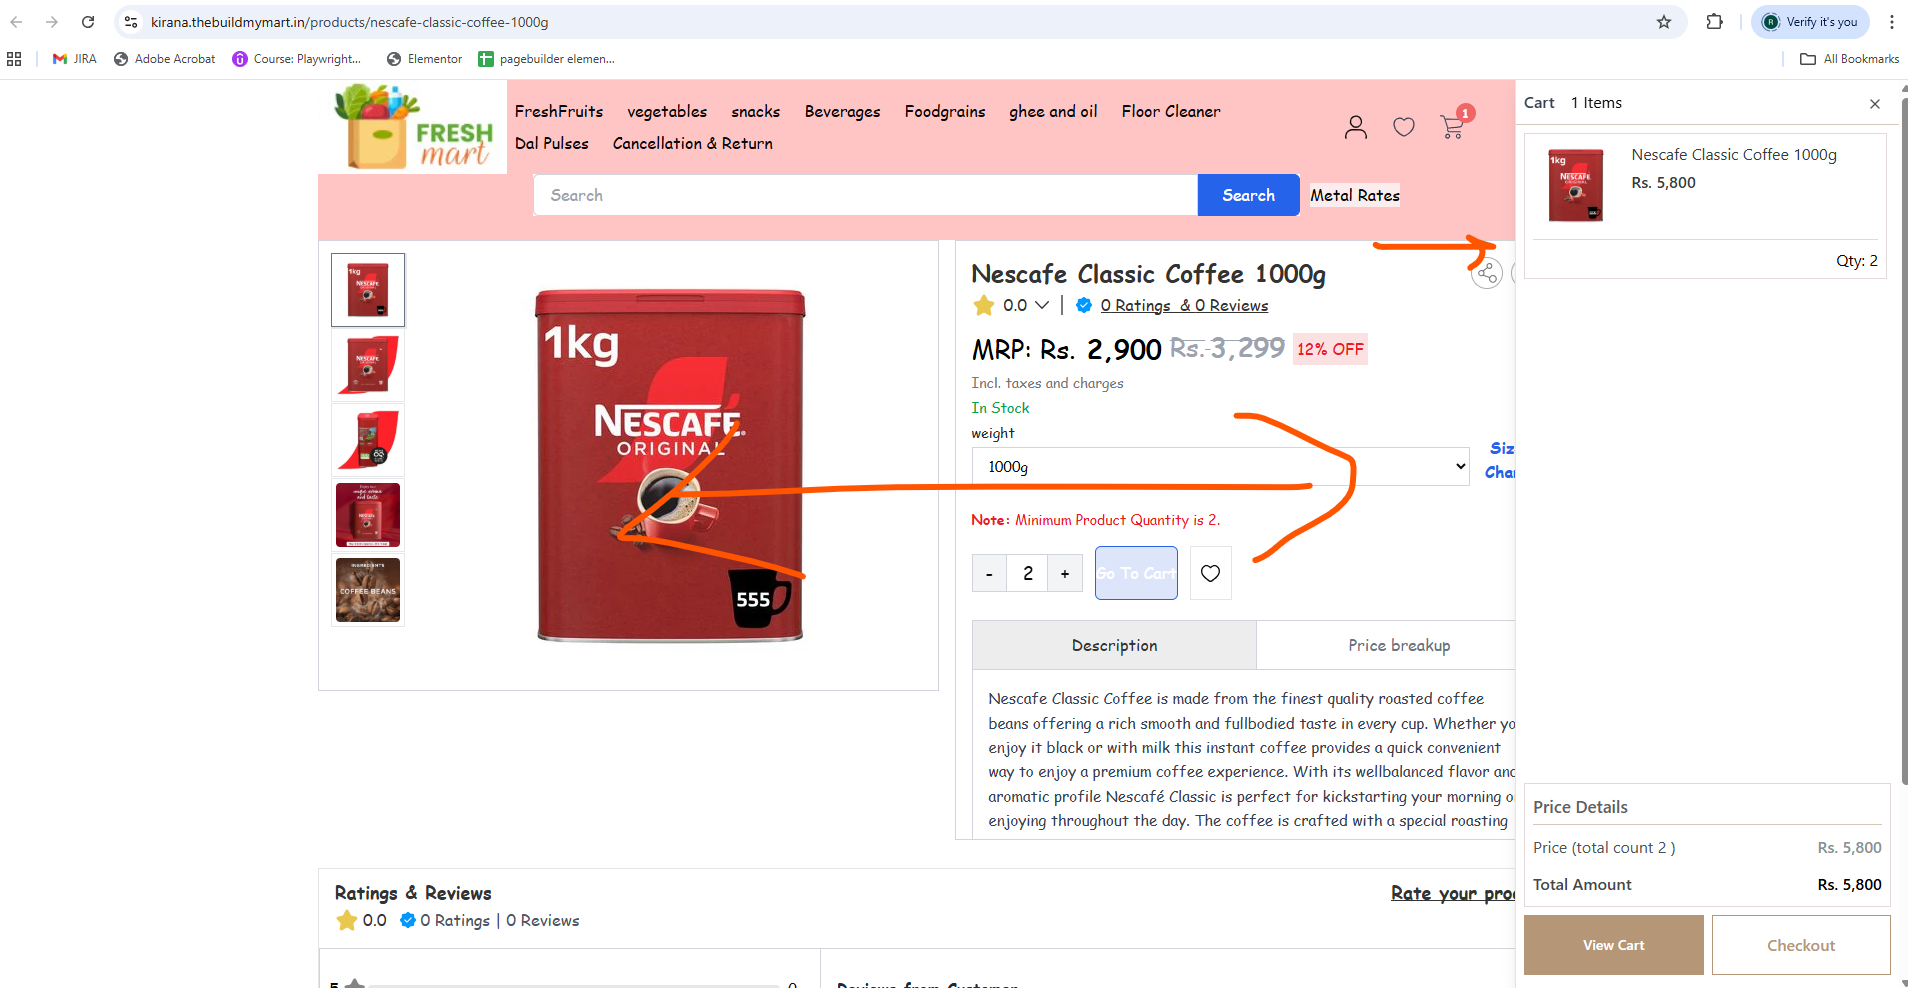Click Total Amount Rs. 5,800 value
Image resolution: width=1908 pixels, height=988 pixels.
point(1849,885)
